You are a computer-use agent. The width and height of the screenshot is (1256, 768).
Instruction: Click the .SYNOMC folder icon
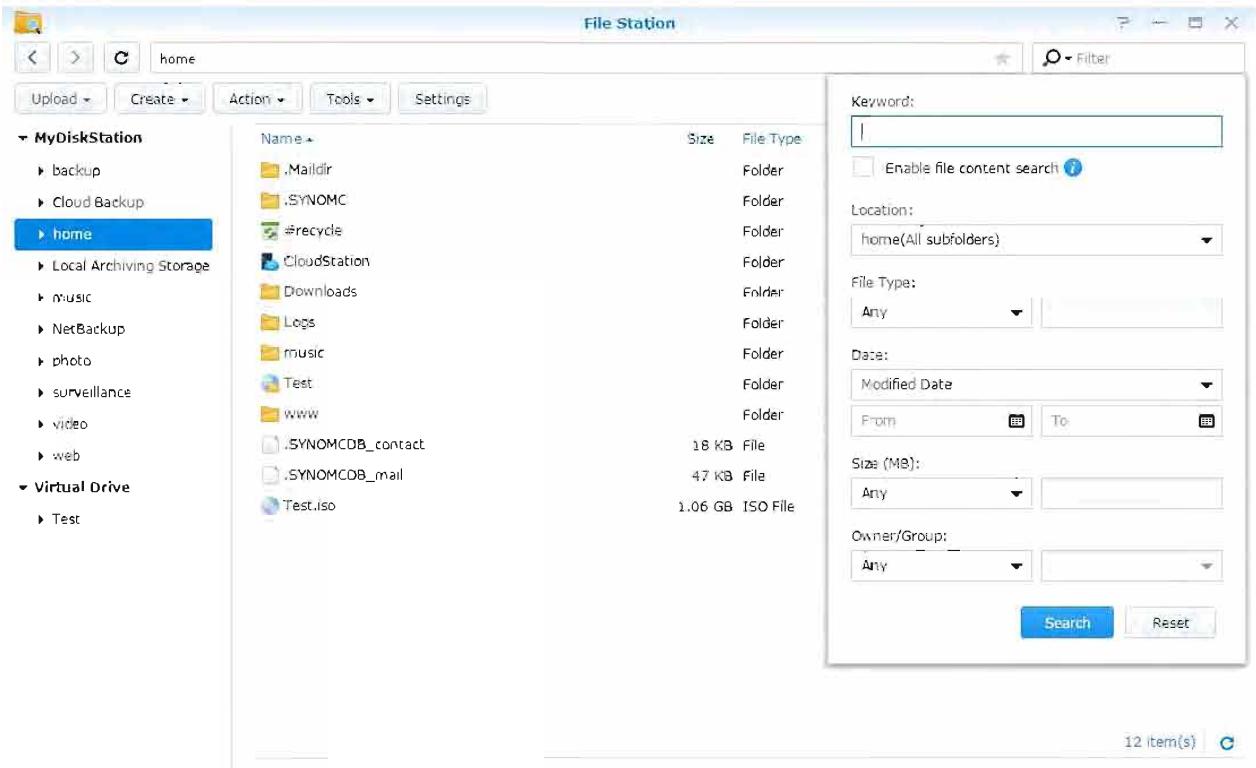pyautogui.click(x=269, y=200)
